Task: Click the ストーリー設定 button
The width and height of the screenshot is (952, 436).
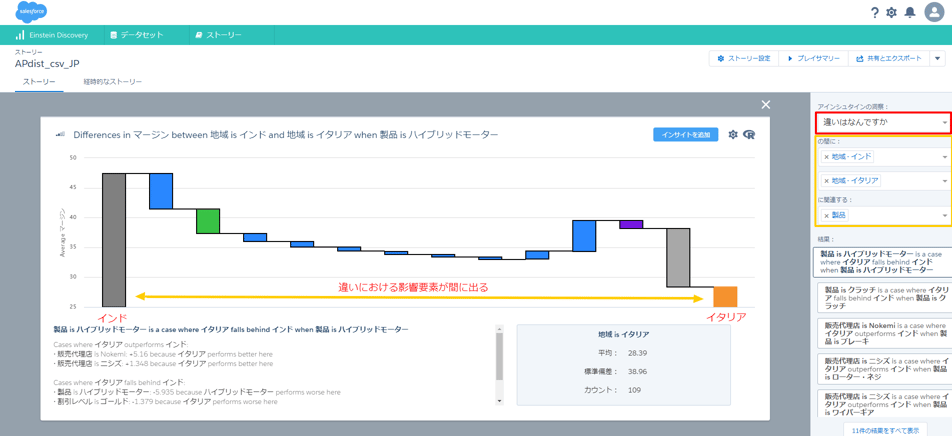Action: click(744, 59)
